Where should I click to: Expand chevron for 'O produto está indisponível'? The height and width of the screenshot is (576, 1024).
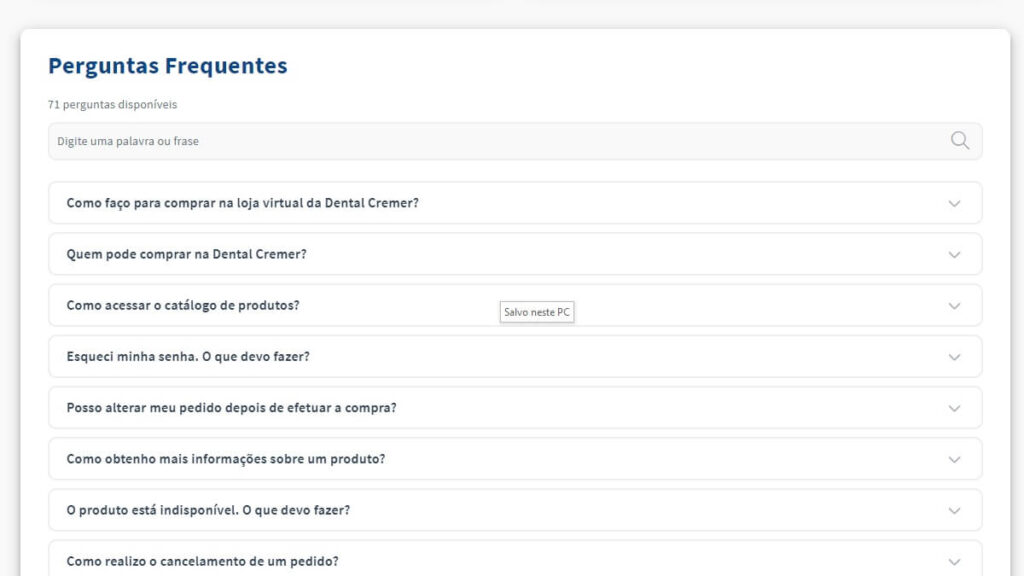954,511
